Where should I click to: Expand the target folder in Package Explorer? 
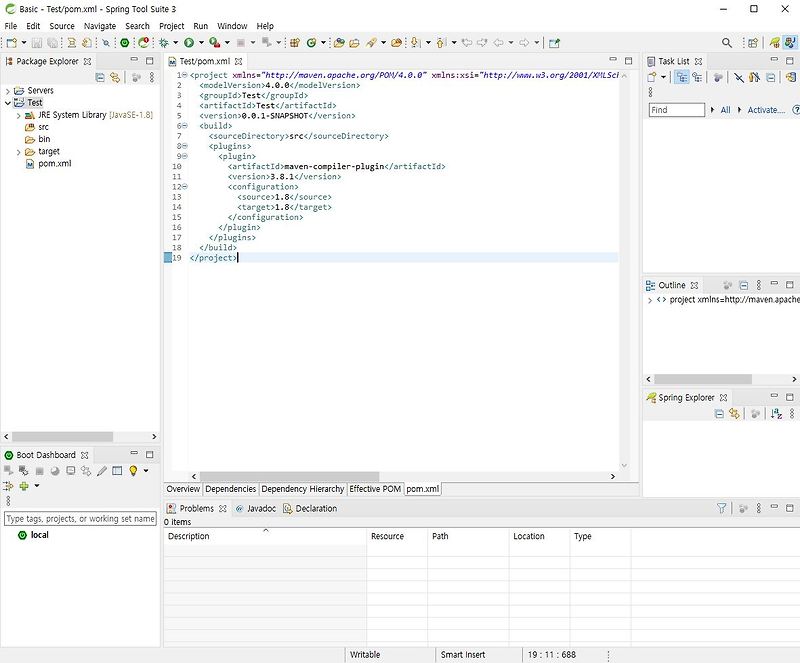[19, 151]
